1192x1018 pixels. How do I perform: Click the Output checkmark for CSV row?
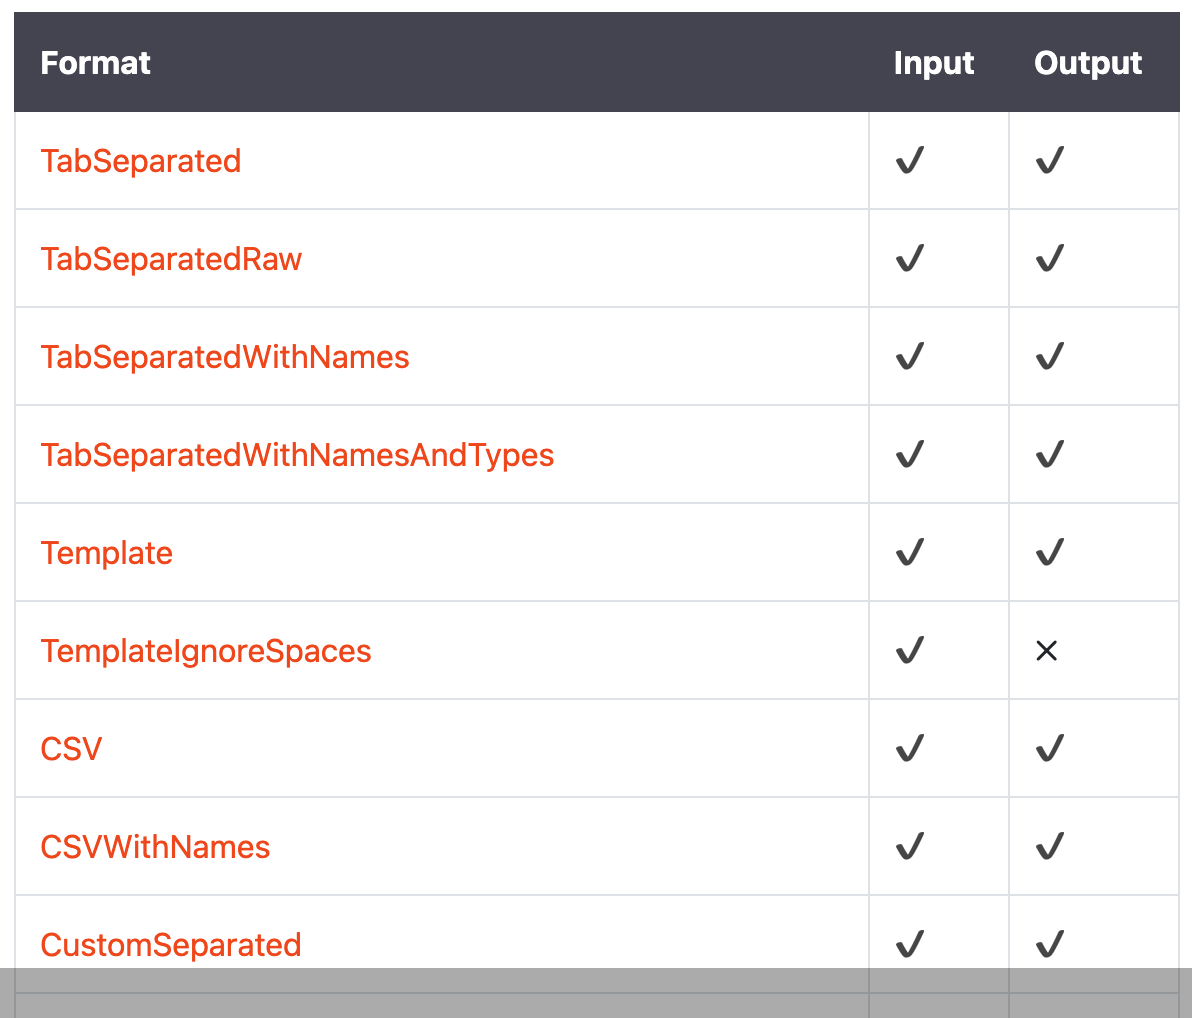(x=1050, y=748)
